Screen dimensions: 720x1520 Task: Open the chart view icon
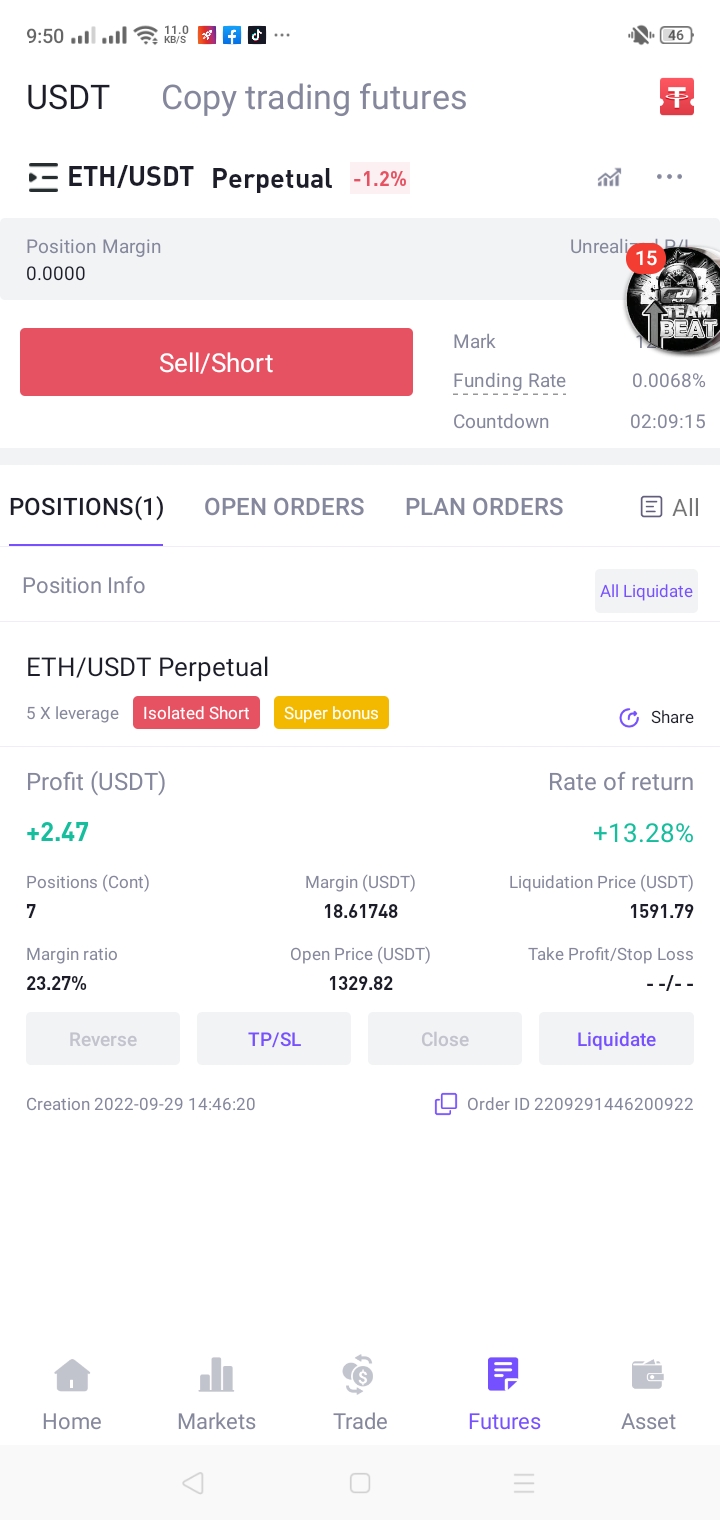click(609, 178)
